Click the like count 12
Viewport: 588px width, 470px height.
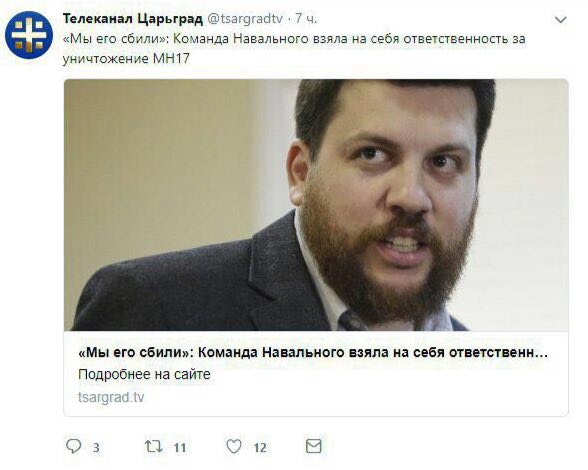tap(260, 447)
